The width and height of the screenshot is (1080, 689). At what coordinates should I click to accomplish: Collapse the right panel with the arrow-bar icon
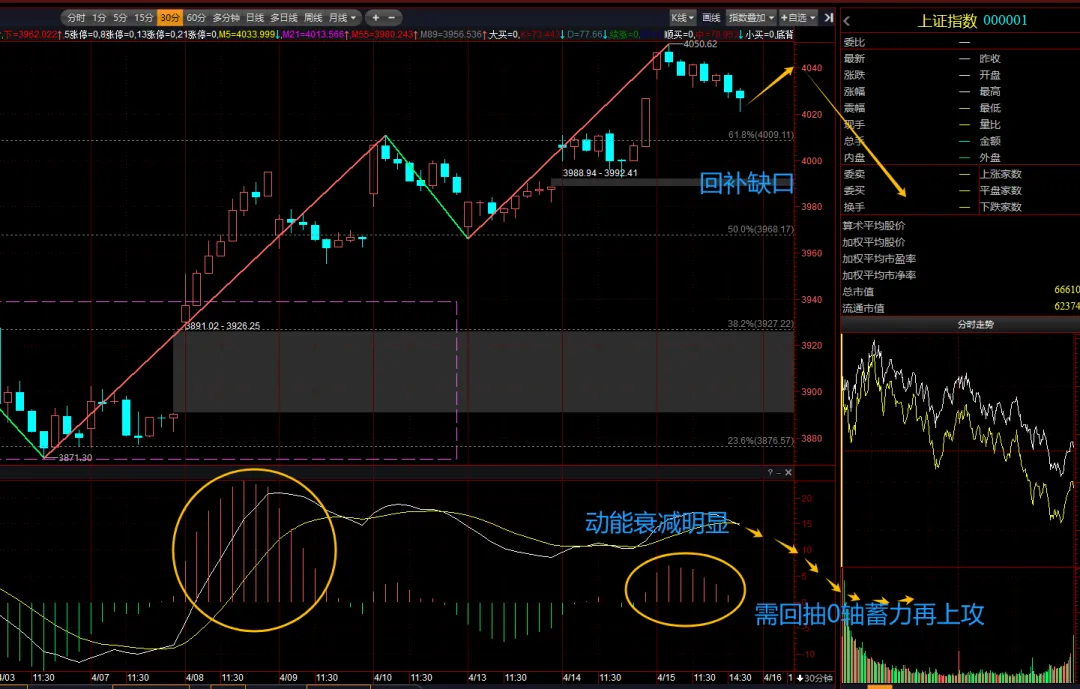click(829, 18)
